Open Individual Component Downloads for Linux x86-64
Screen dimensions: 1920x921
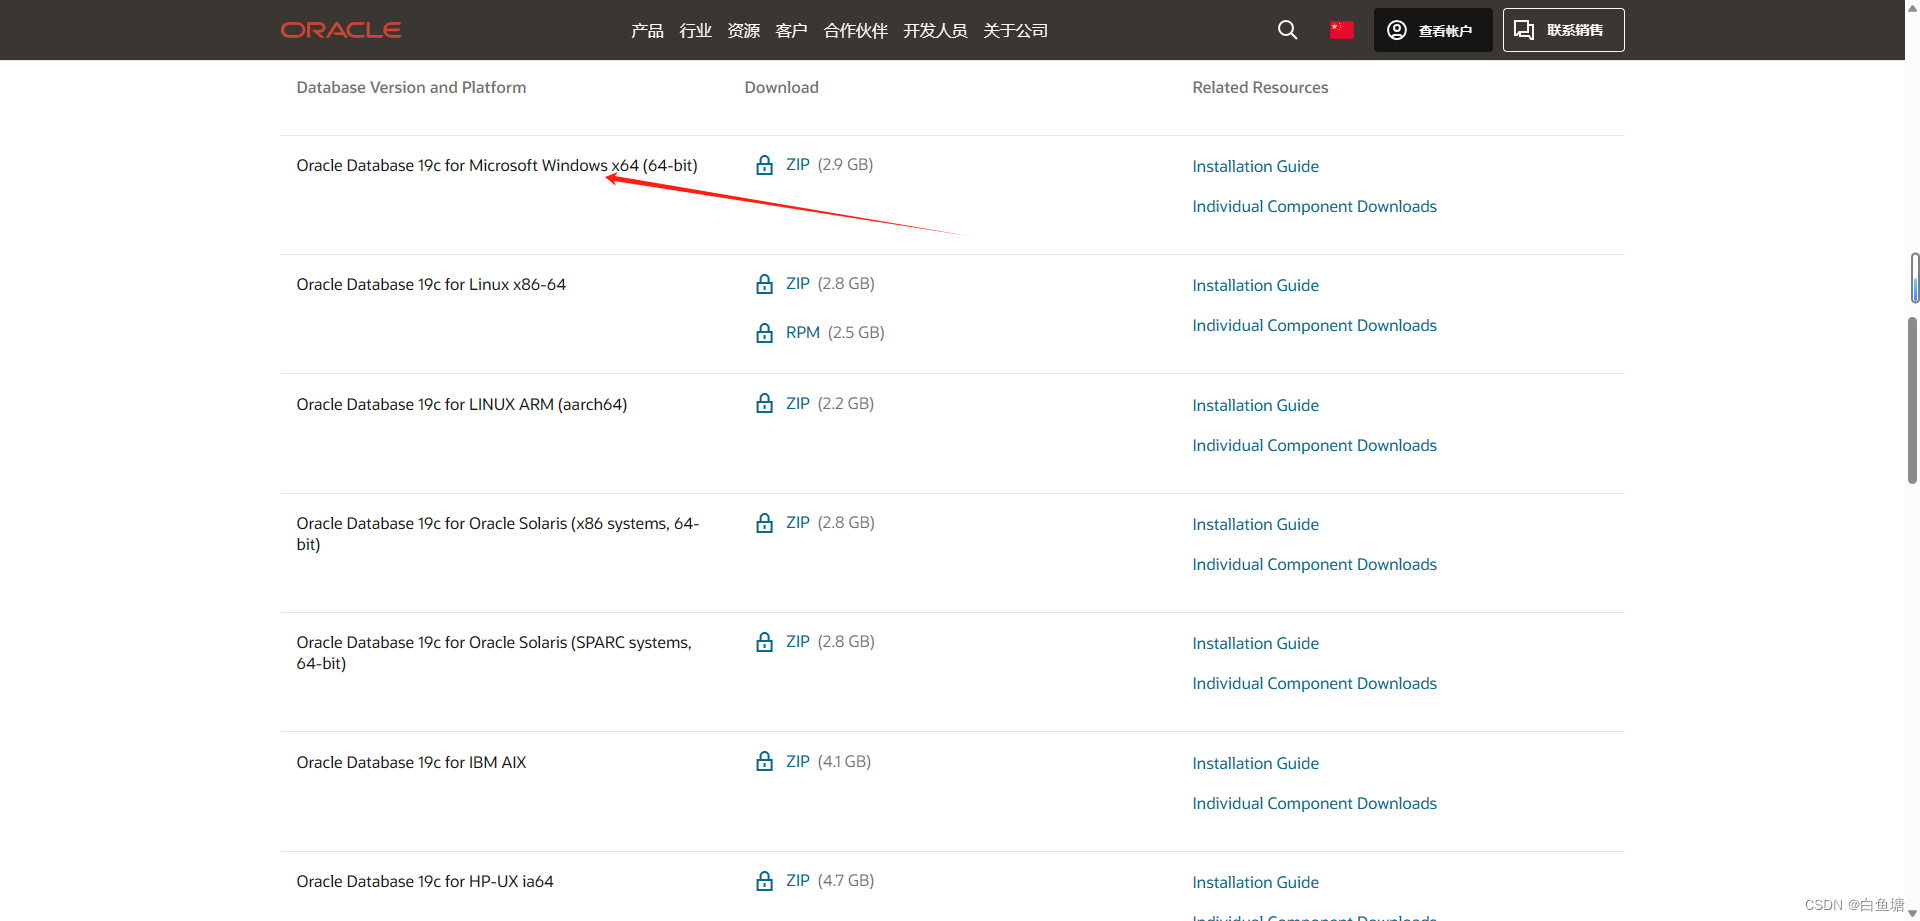pos(1314,325)
